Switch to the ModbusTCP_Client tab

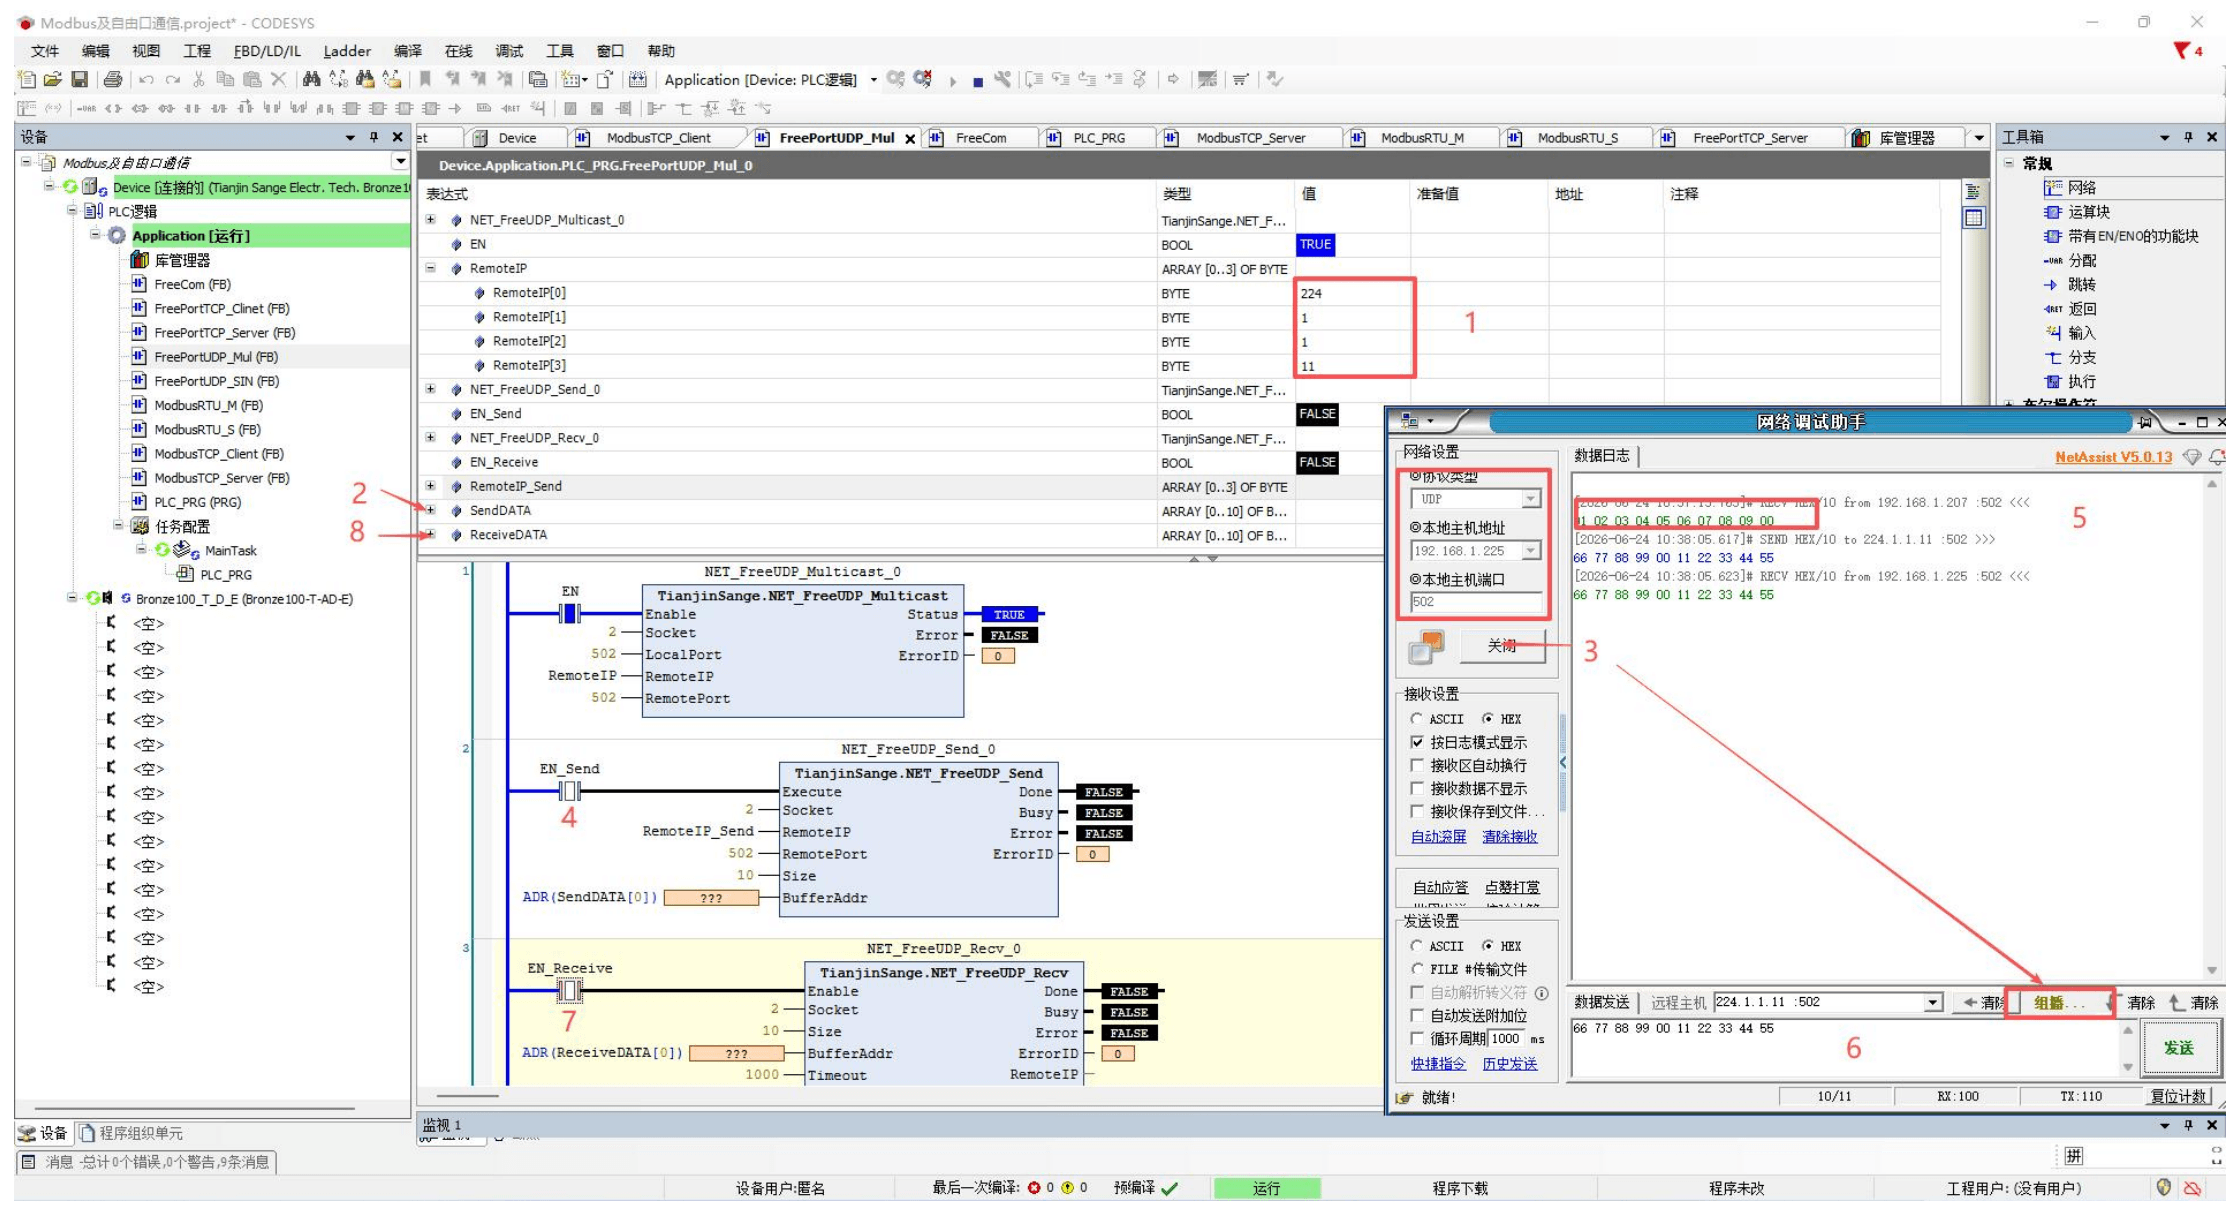click(658, 138)
